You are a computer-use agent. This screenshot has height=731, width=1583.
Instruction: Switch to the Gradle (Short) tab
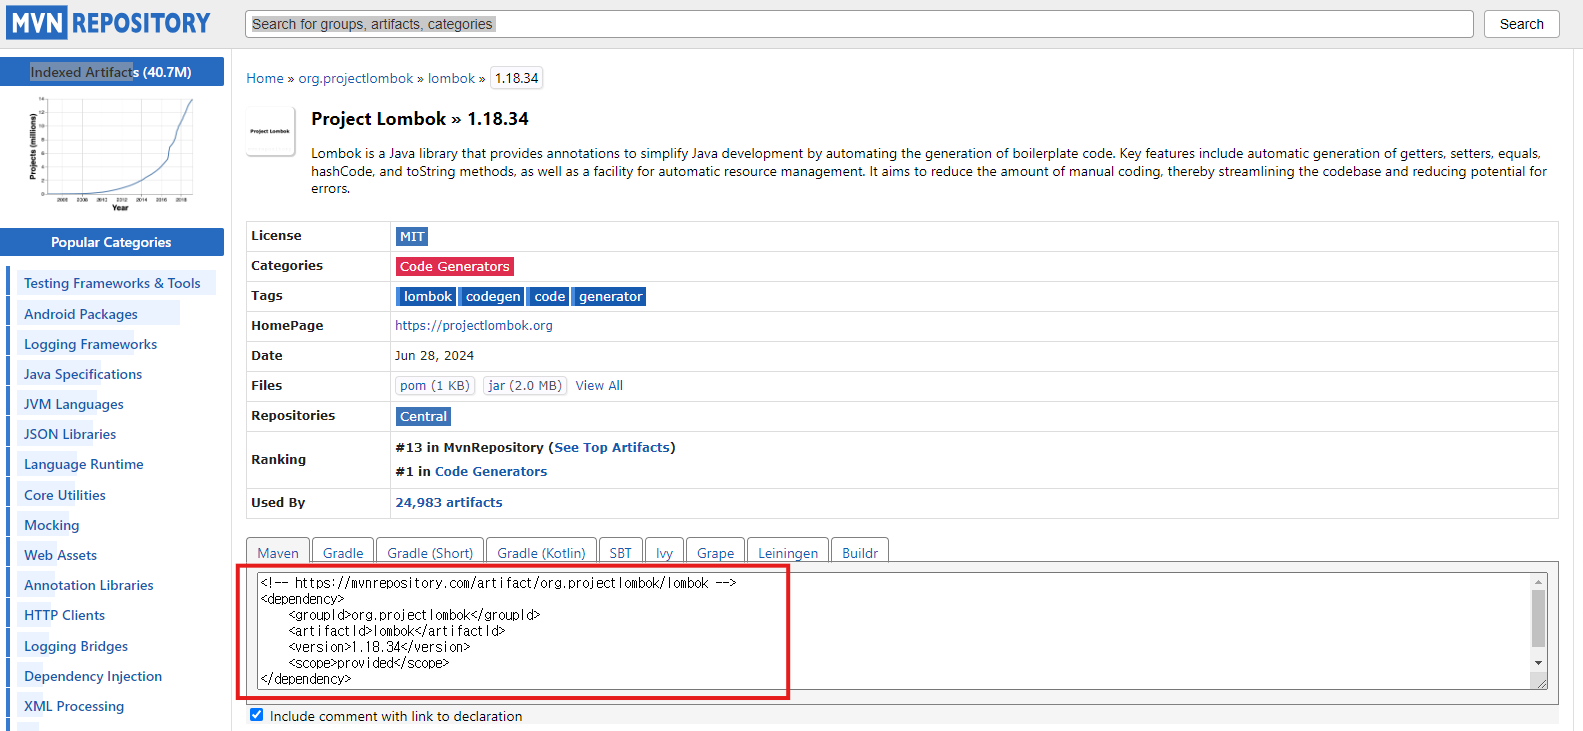tap(430, 552)
